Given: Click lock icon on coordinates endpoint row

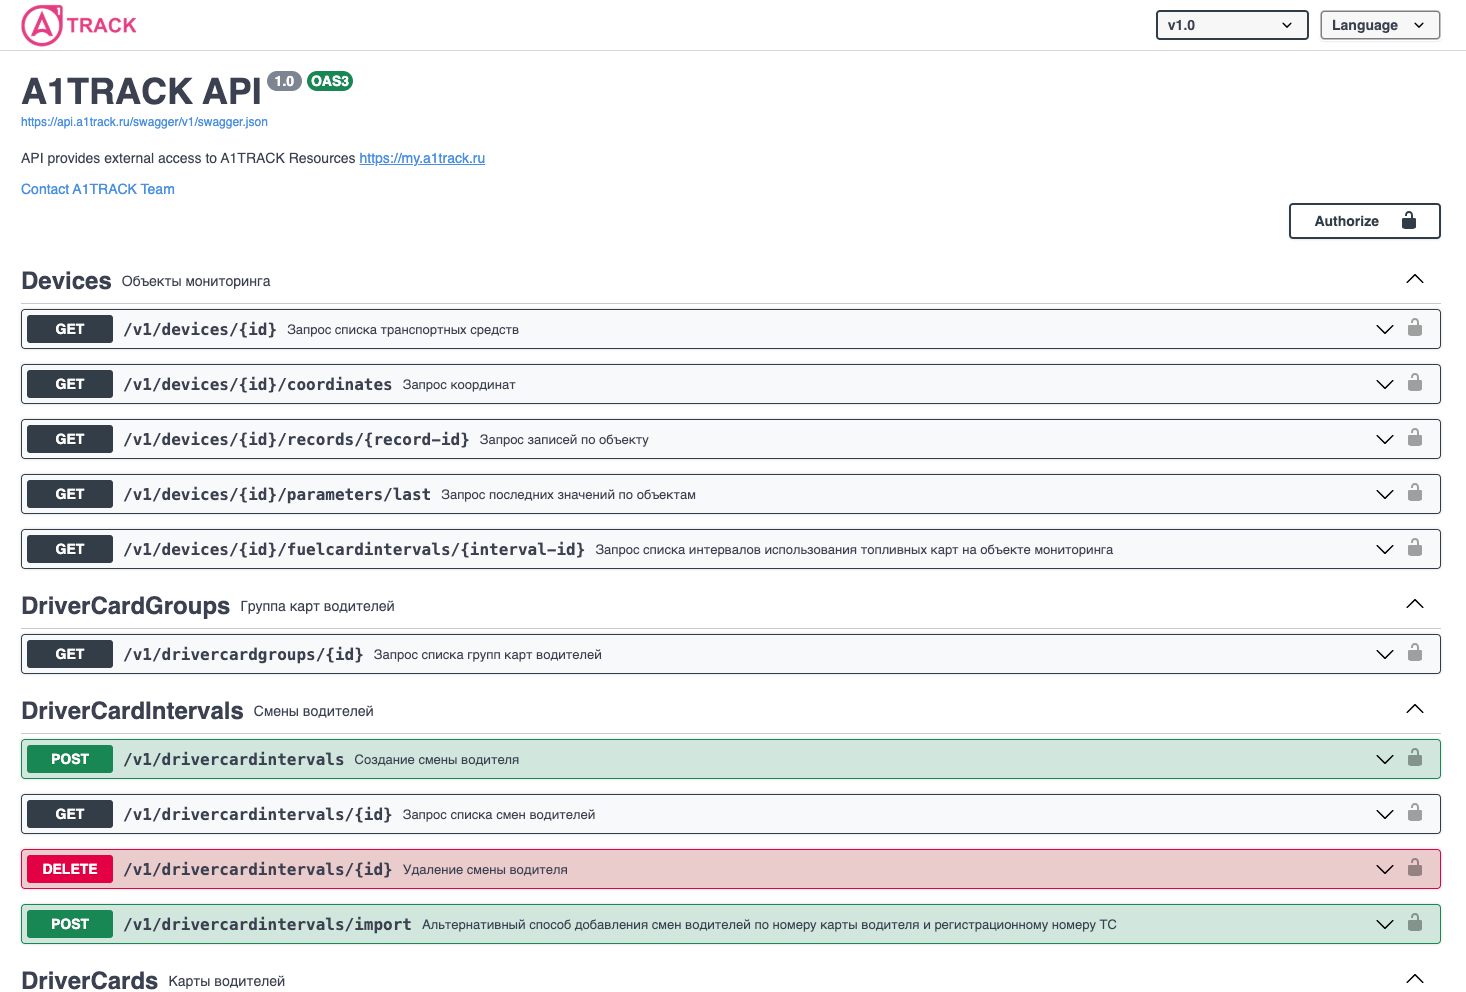Looking at the screenshot, I should click(x=1414, y=383).
